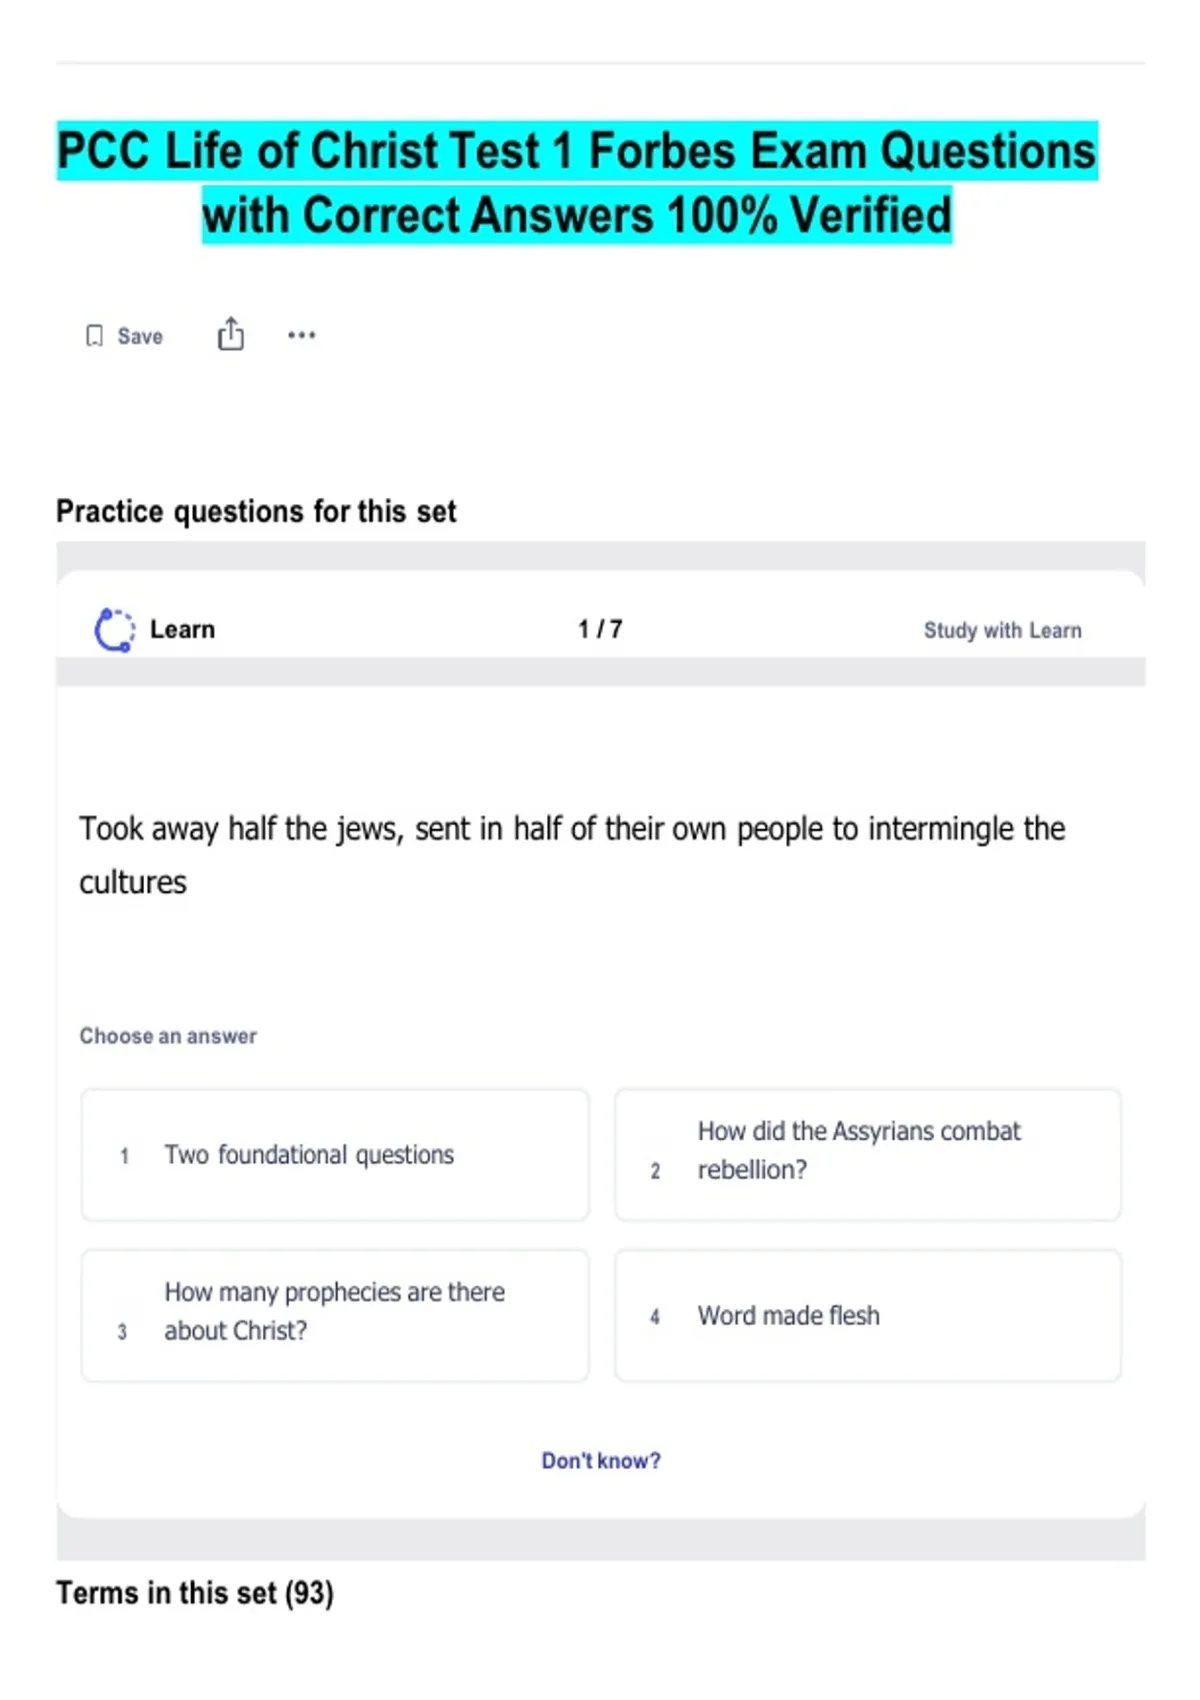This screenshot has width=1200, height=1700.
Task: Click number 2 badge in Assyrians answer
Action: tap(655, 1171)
